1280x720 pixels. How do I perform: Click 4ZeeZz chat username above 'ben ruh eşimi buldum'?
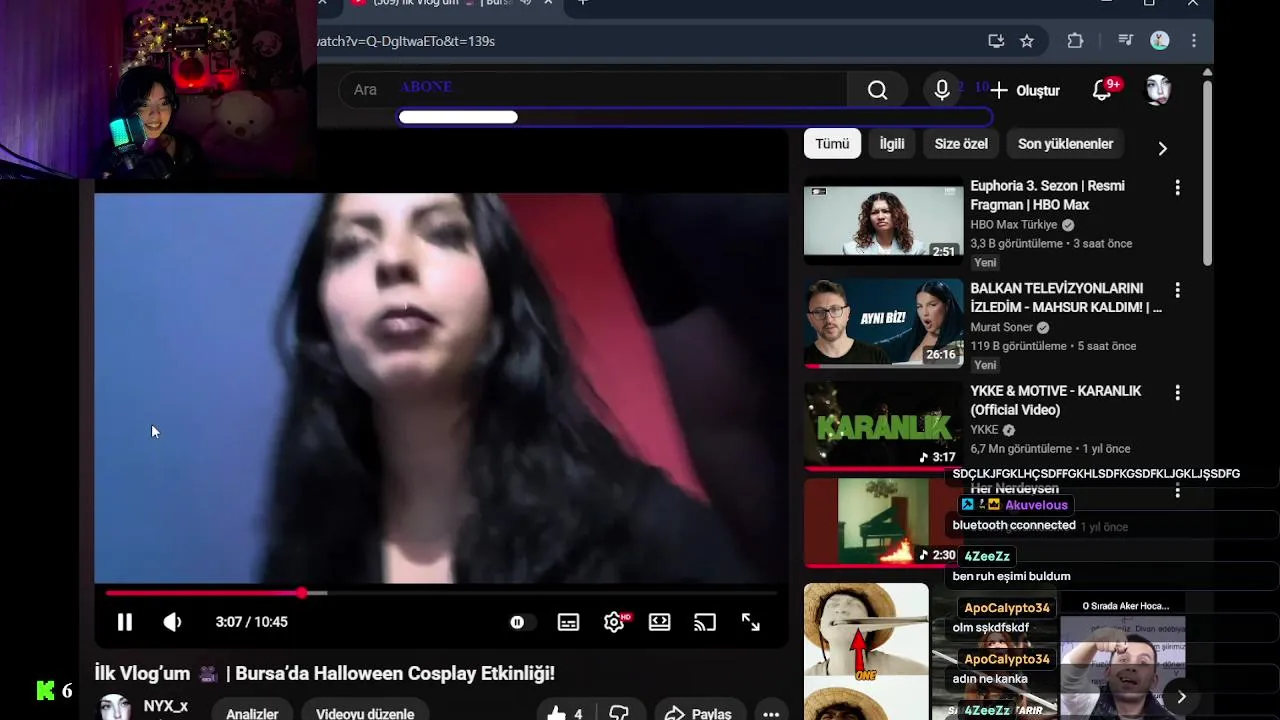tap(987, 556)
